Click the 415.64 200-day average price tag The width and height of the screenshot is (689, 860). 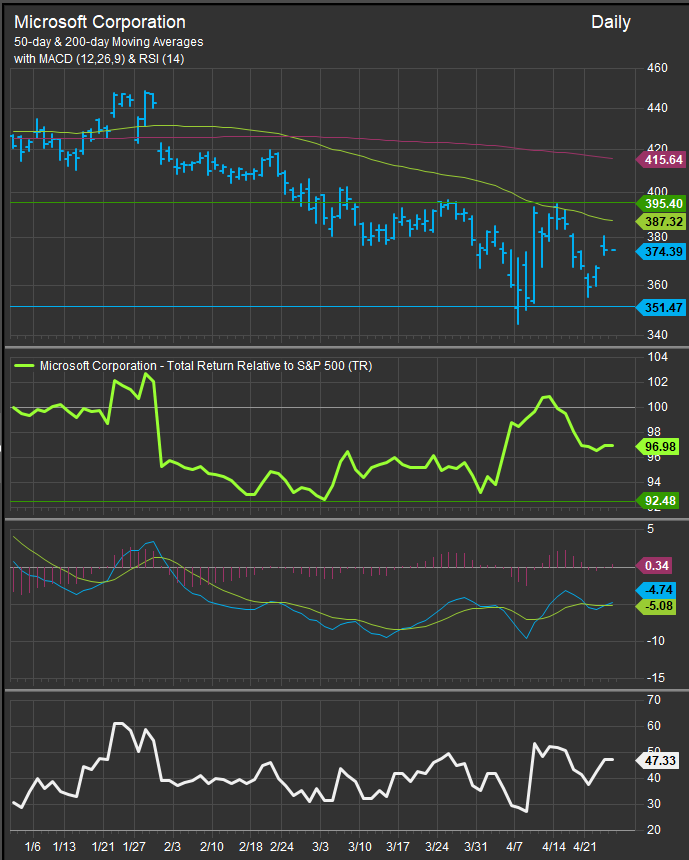click(660, 160)
